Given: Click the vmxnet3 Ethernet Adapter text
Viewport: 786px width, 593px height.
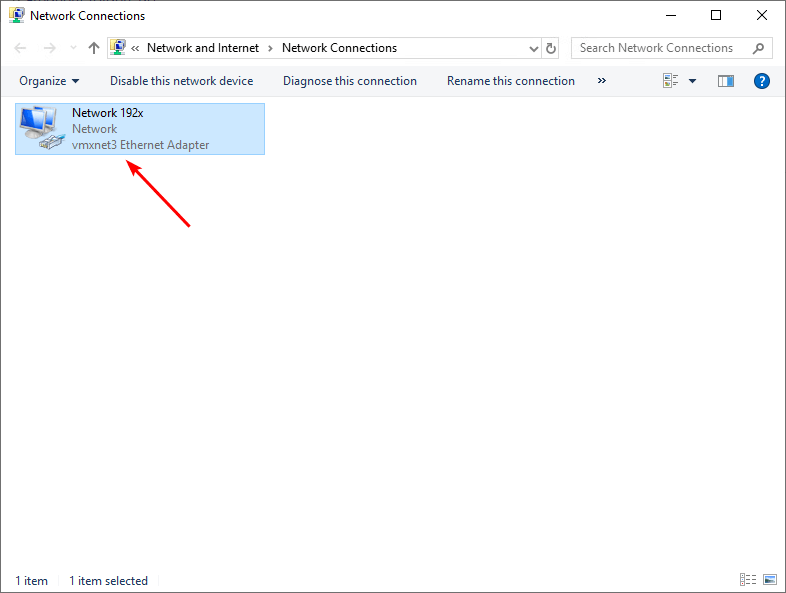Looking at the screenshot, I should click(x=140, y=145).
